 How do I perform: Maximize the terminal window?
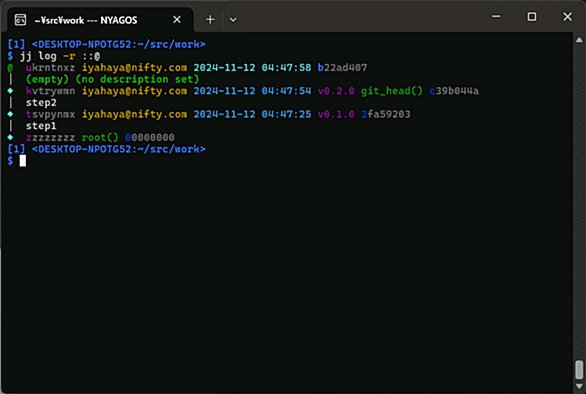coord(531,16)
